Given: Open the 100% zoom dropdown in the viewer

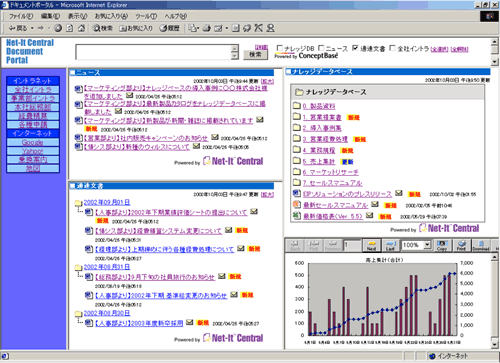Looking at the screenshot, I should [427, 245].
